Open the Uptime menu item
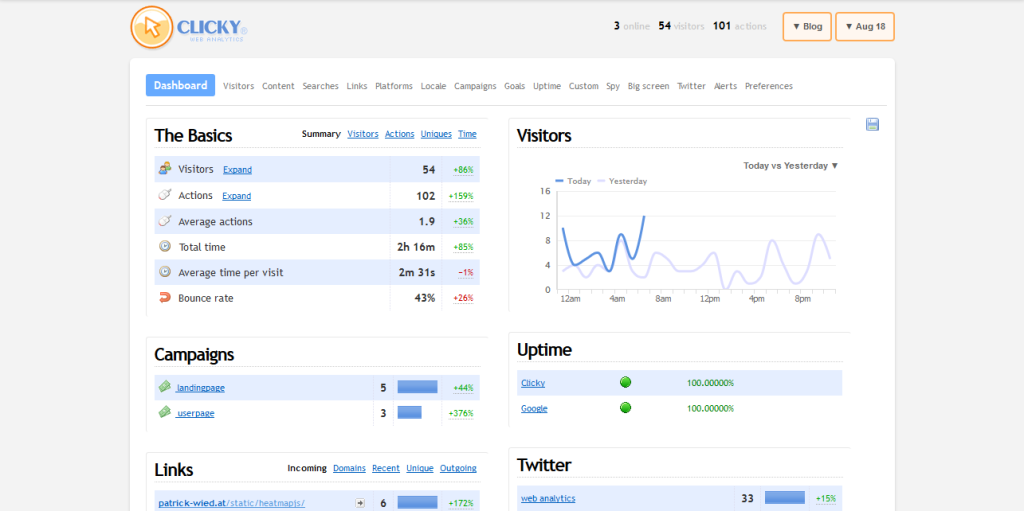The width and height of the screenshot is (1024, 511). pos(547,86)
